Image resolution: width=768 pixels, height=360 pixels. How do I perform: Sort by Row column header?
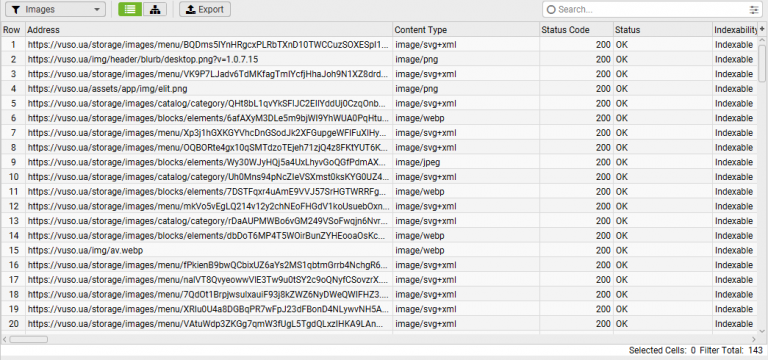[13, 30]
